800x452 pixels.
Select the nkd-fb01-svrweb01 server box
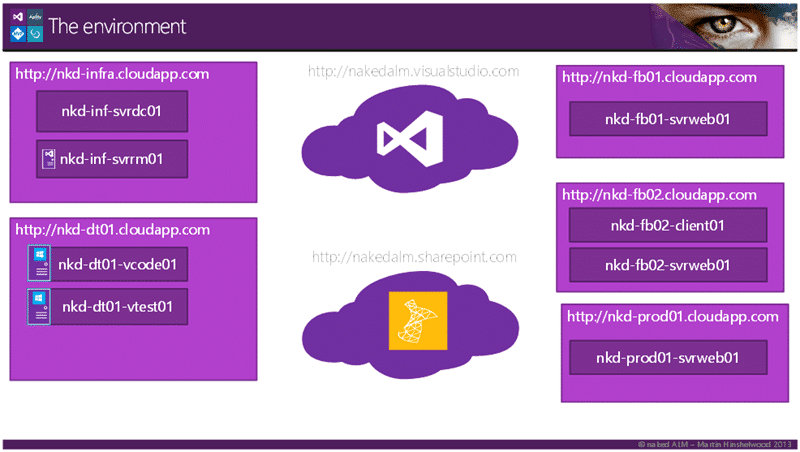point(668,119)
